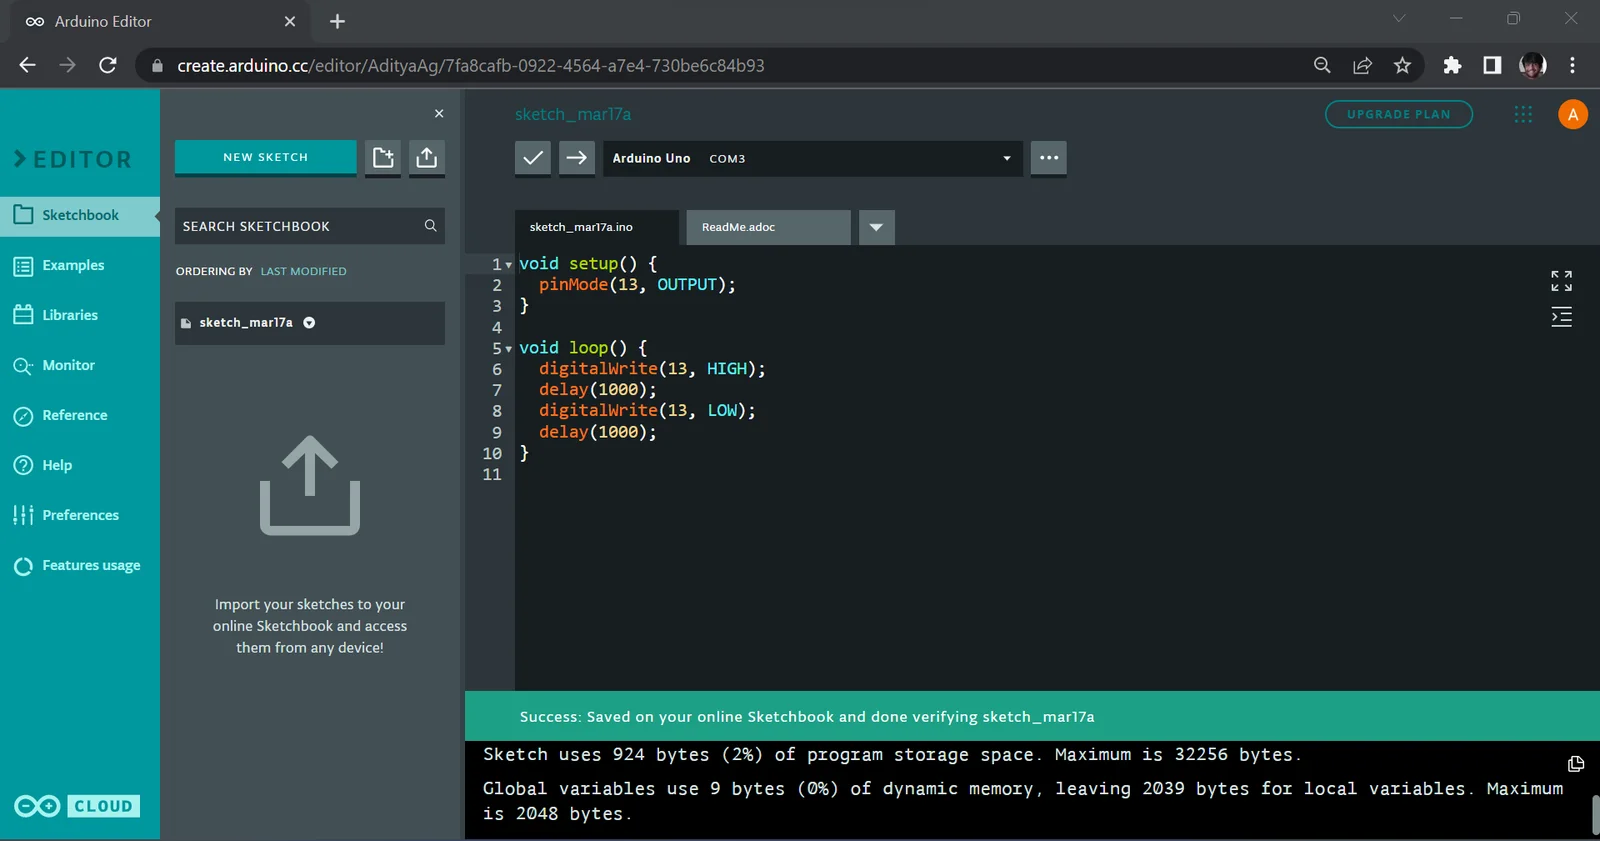Open a new browser tab

coord(337,21)
